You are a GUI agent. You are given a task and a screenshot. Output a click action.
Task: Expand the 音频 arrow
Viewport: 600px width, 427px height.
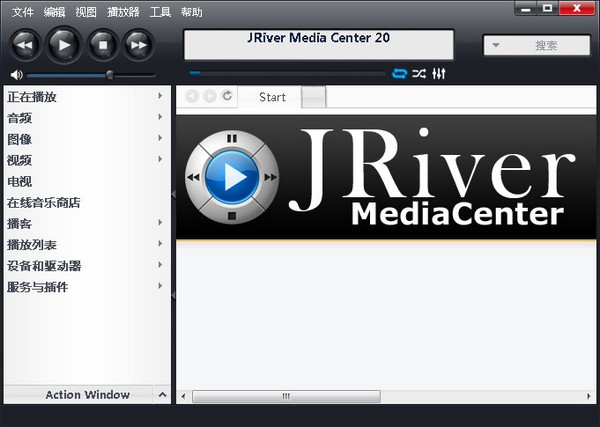160,117
